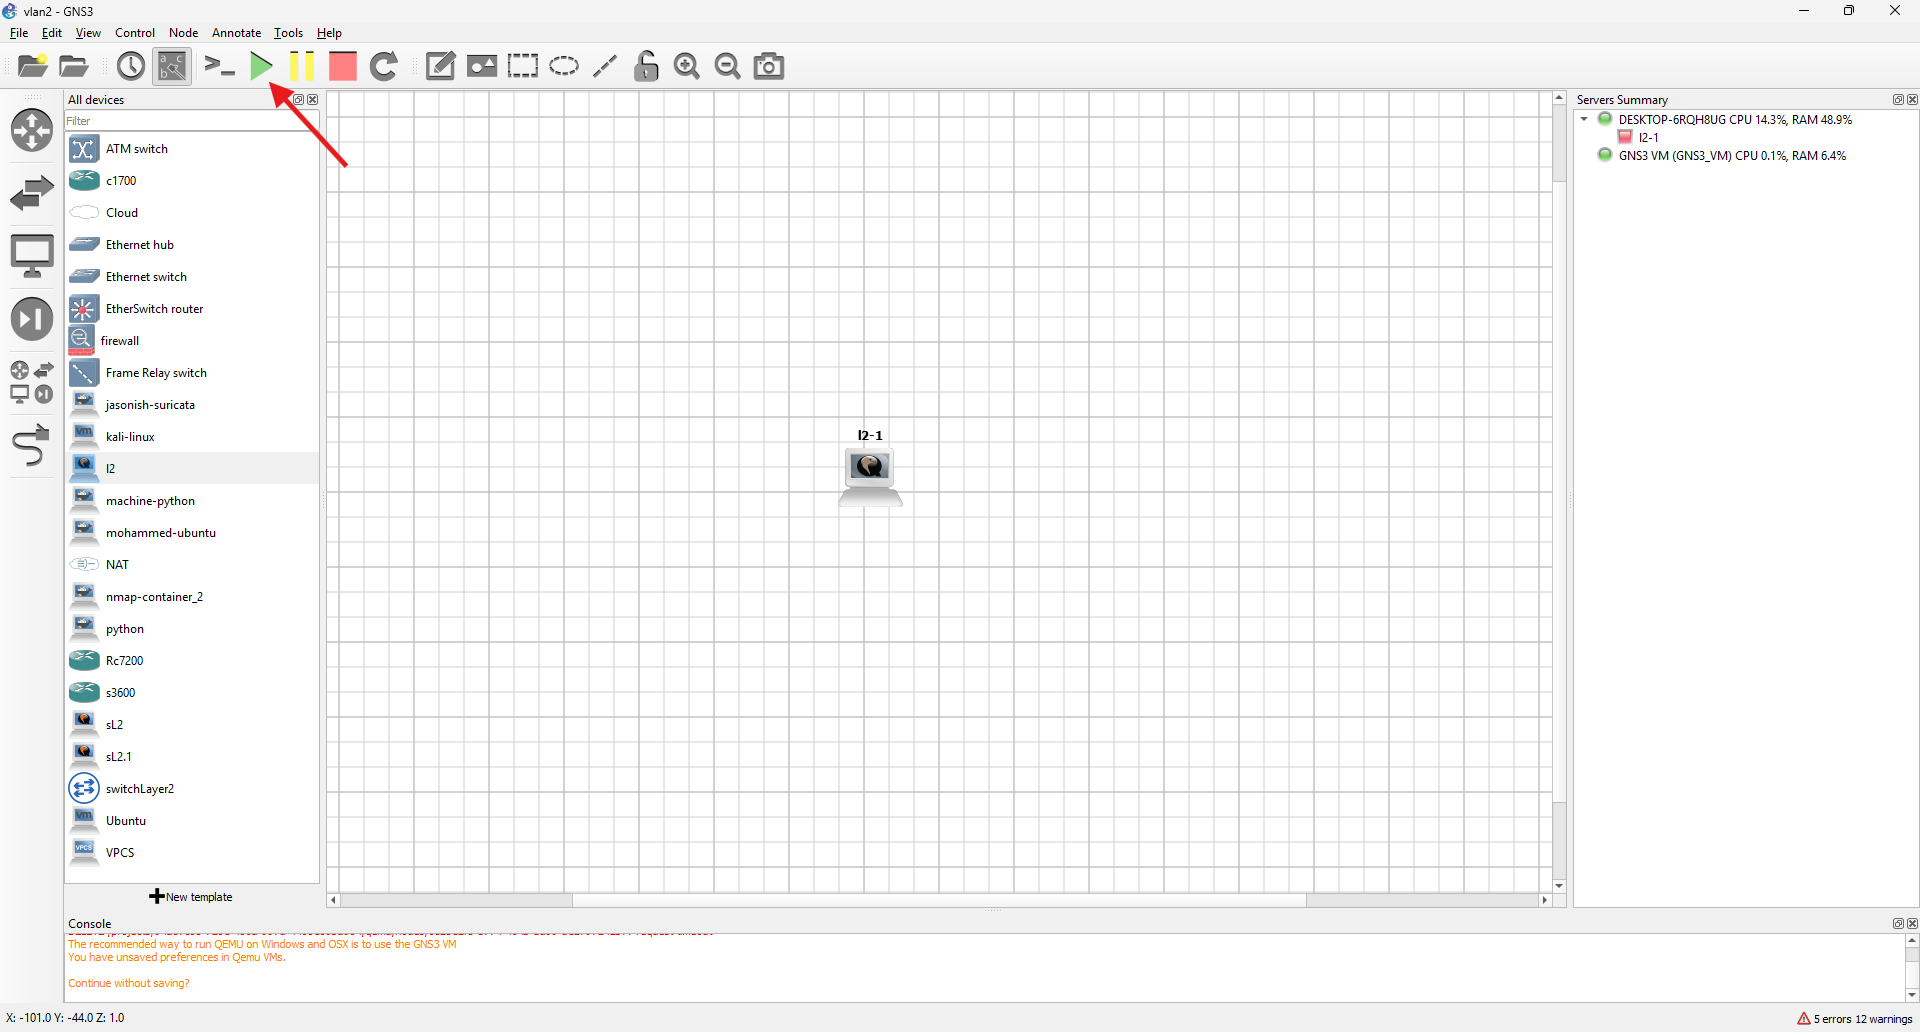Open the Annotate menu

(x=236, y=33)
